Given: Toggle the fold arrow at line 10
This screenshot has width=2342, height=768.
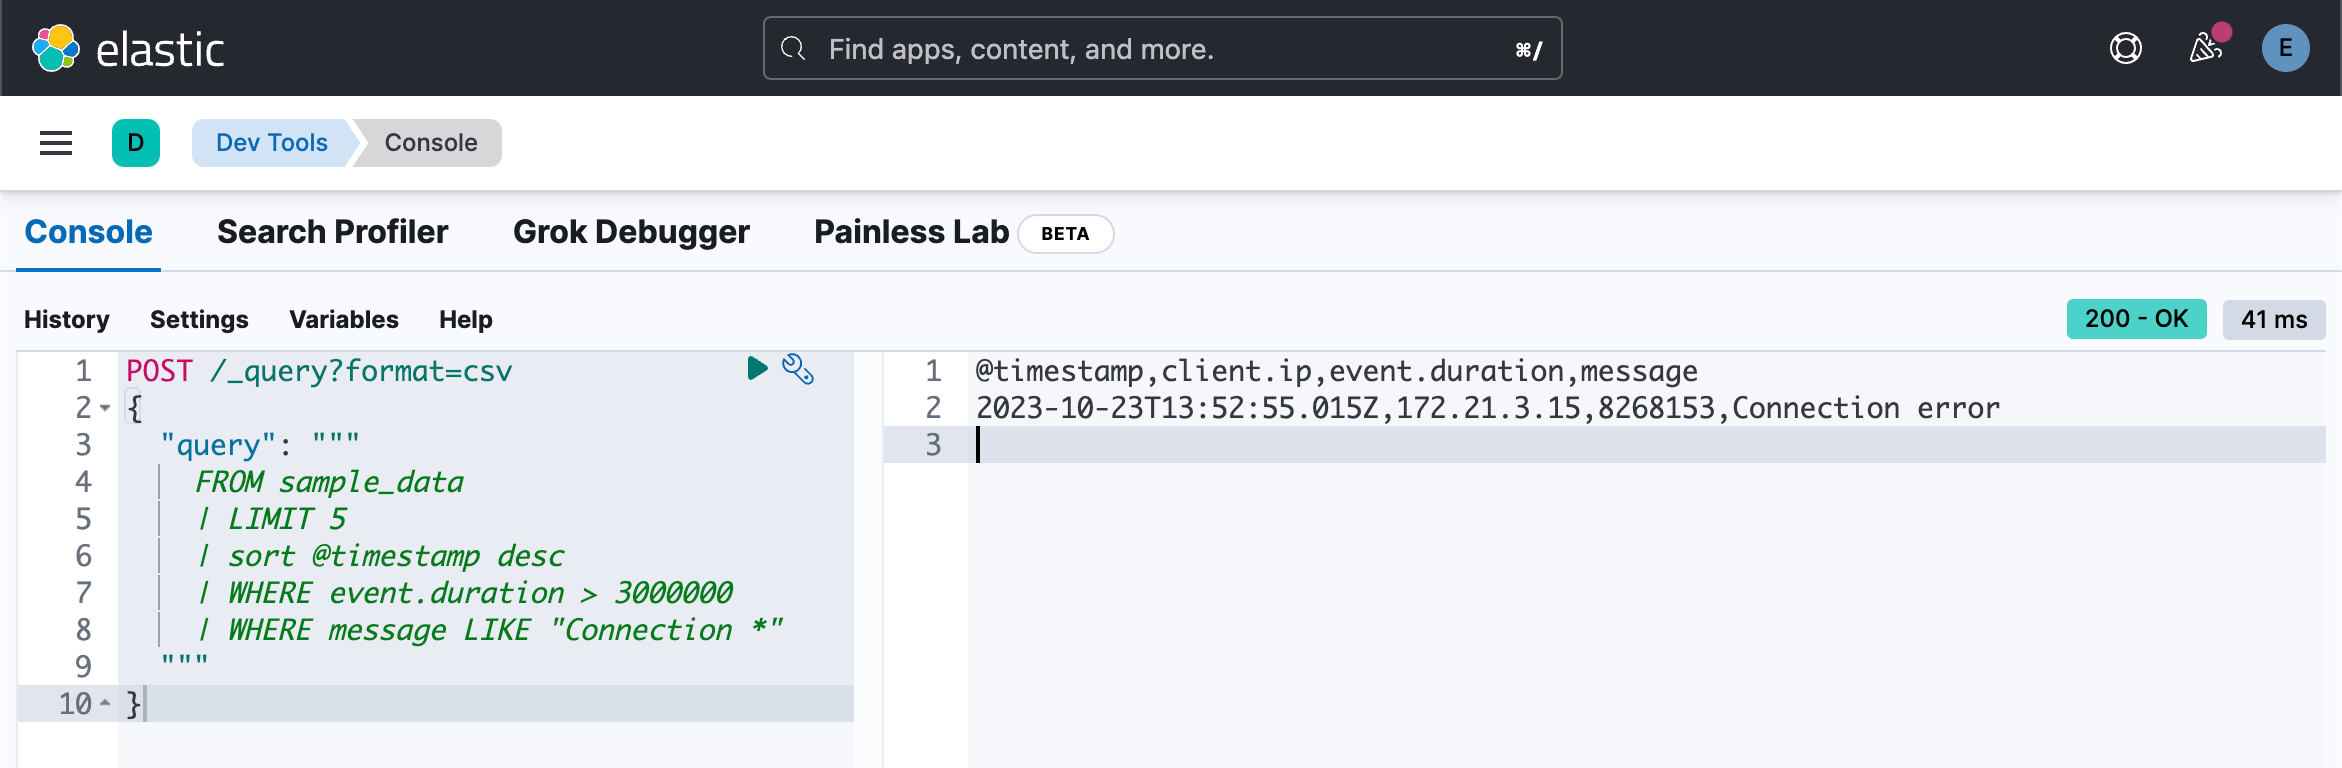Looking at the screenshot, I should tap(105, 703).
